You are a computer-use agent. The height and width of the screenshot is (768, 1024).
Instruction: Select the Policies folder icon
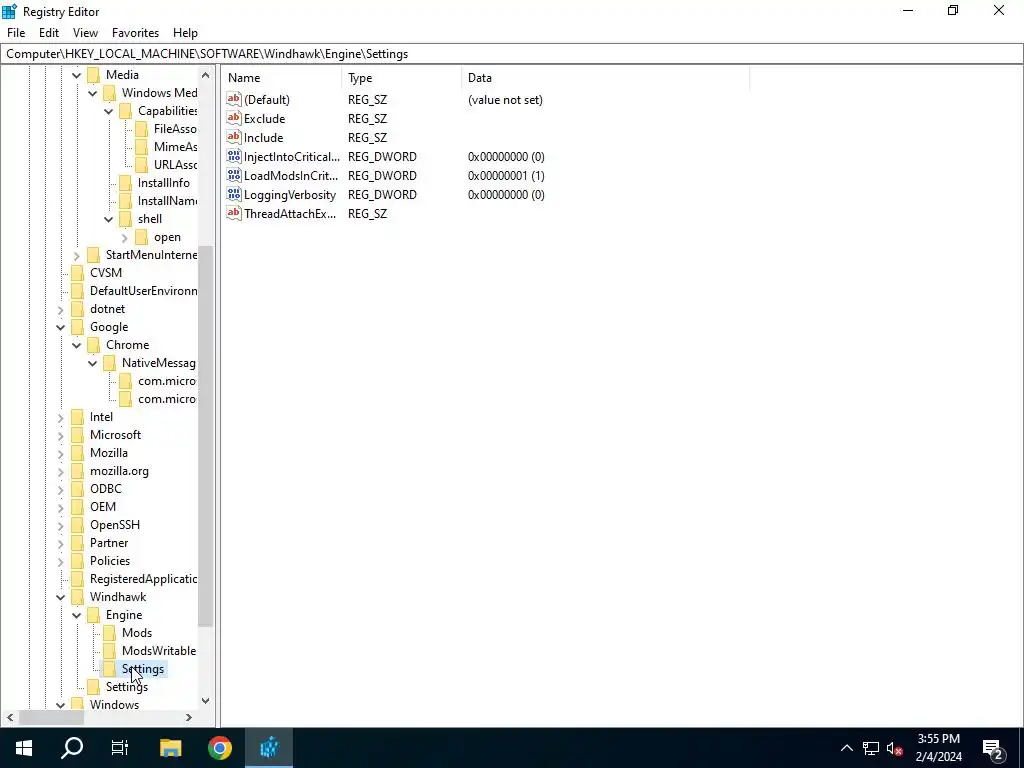click(x=78, y=560)
